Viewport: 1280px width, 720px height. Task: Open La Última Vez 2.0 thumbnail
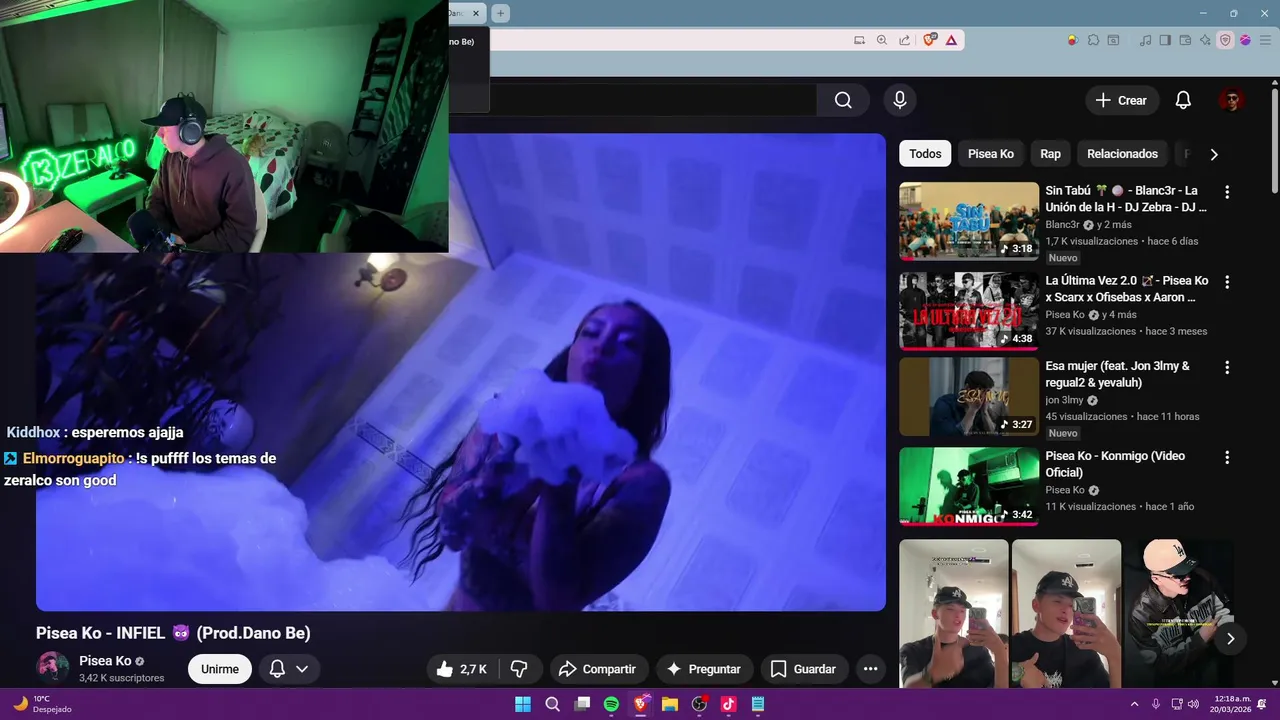(x=969, y=311)
